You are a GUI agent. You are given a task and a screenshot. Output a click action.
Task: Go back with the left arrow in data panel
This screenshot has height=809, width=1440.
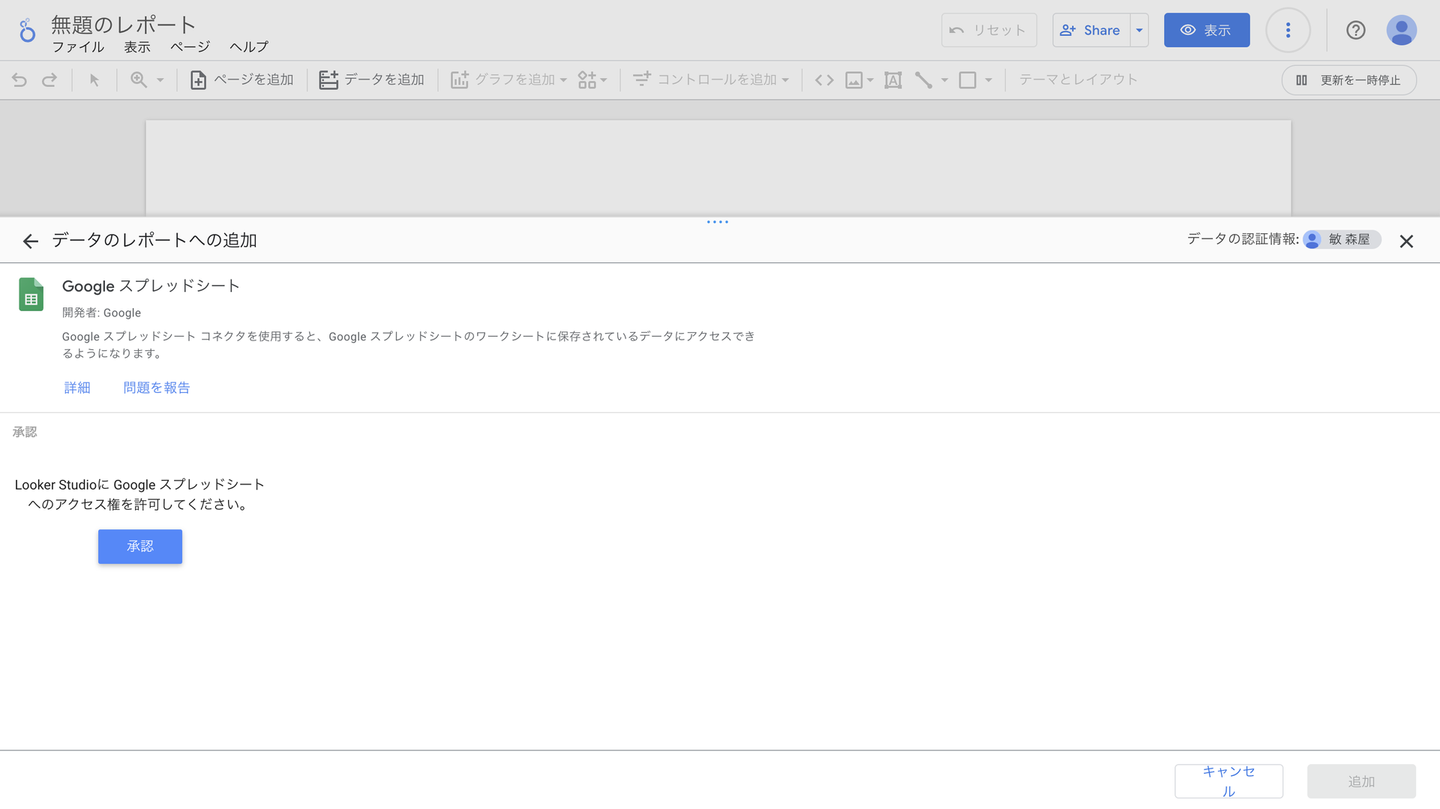pos(30,241)
